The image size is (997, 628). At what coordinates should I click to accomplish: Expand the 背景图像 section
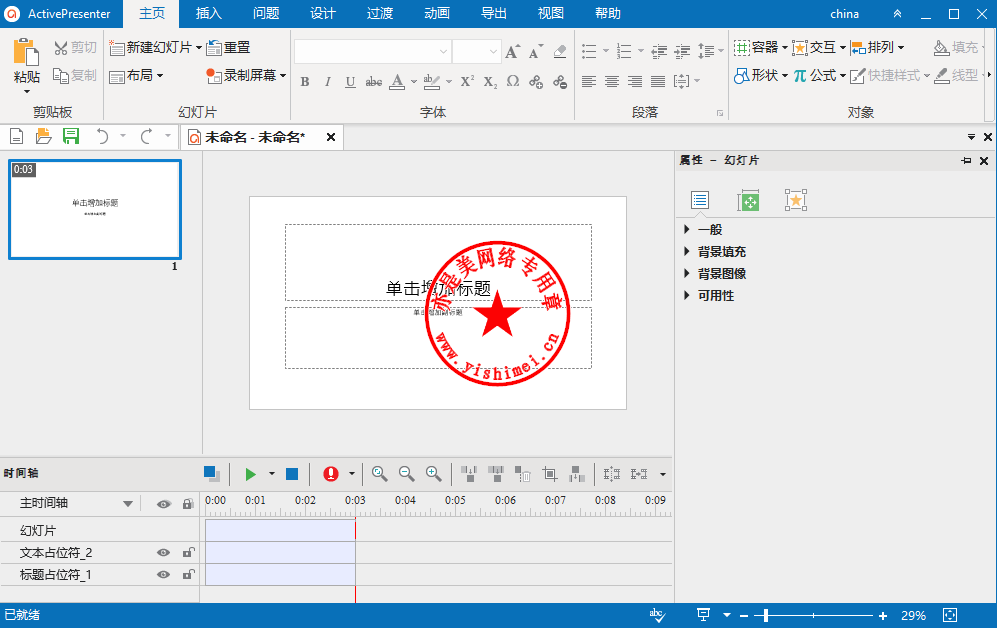coord(687,273)
